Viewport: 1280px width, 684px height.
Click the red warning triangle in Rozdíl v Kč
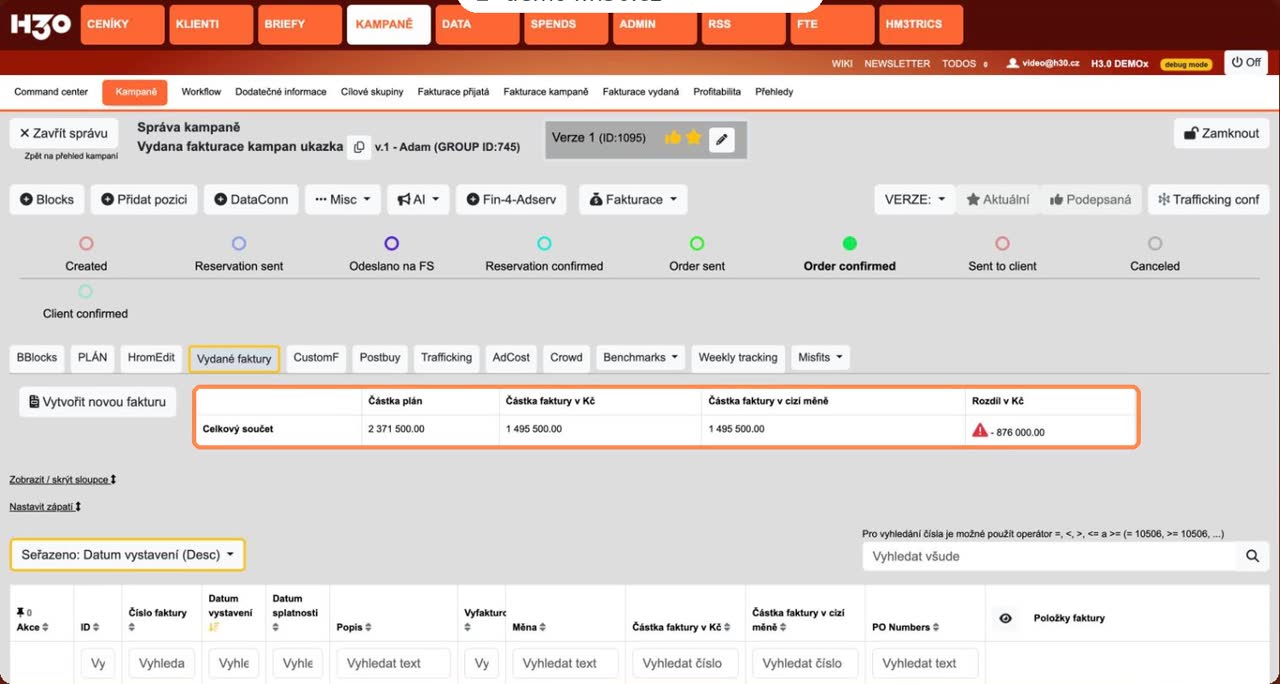[x=980, y=431]
